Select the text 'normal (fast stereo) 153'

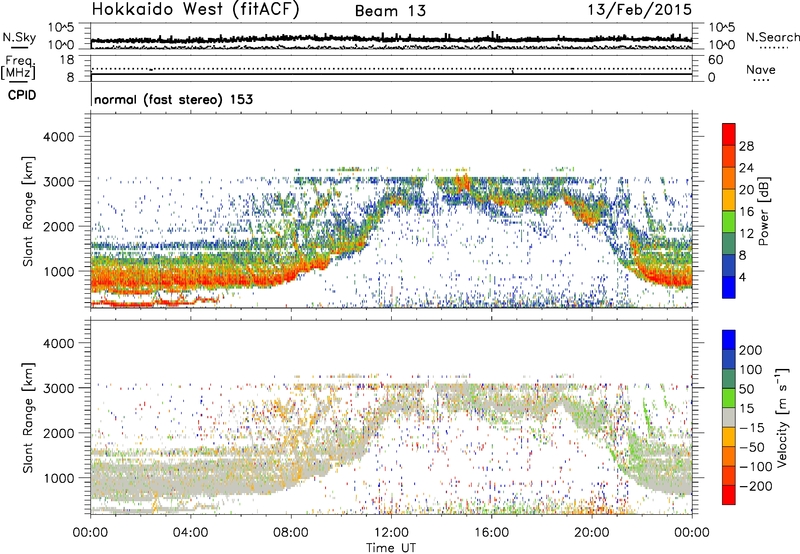click(x=173, y=99)
